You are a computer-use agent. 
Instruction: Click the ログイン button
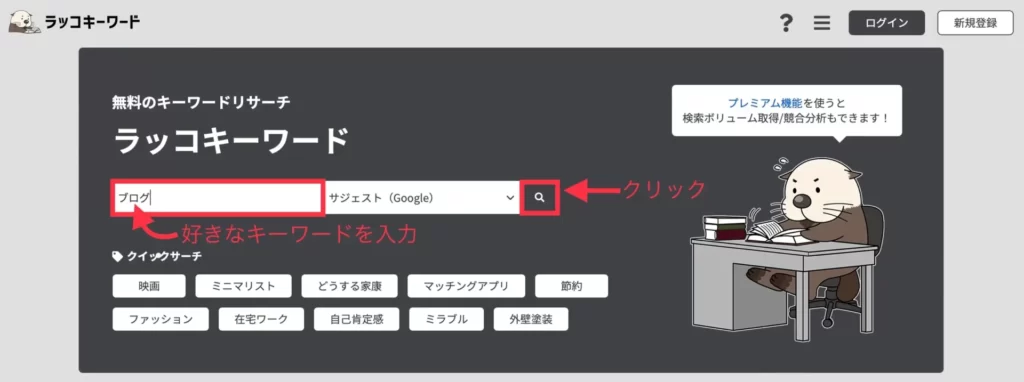[887, 23]
